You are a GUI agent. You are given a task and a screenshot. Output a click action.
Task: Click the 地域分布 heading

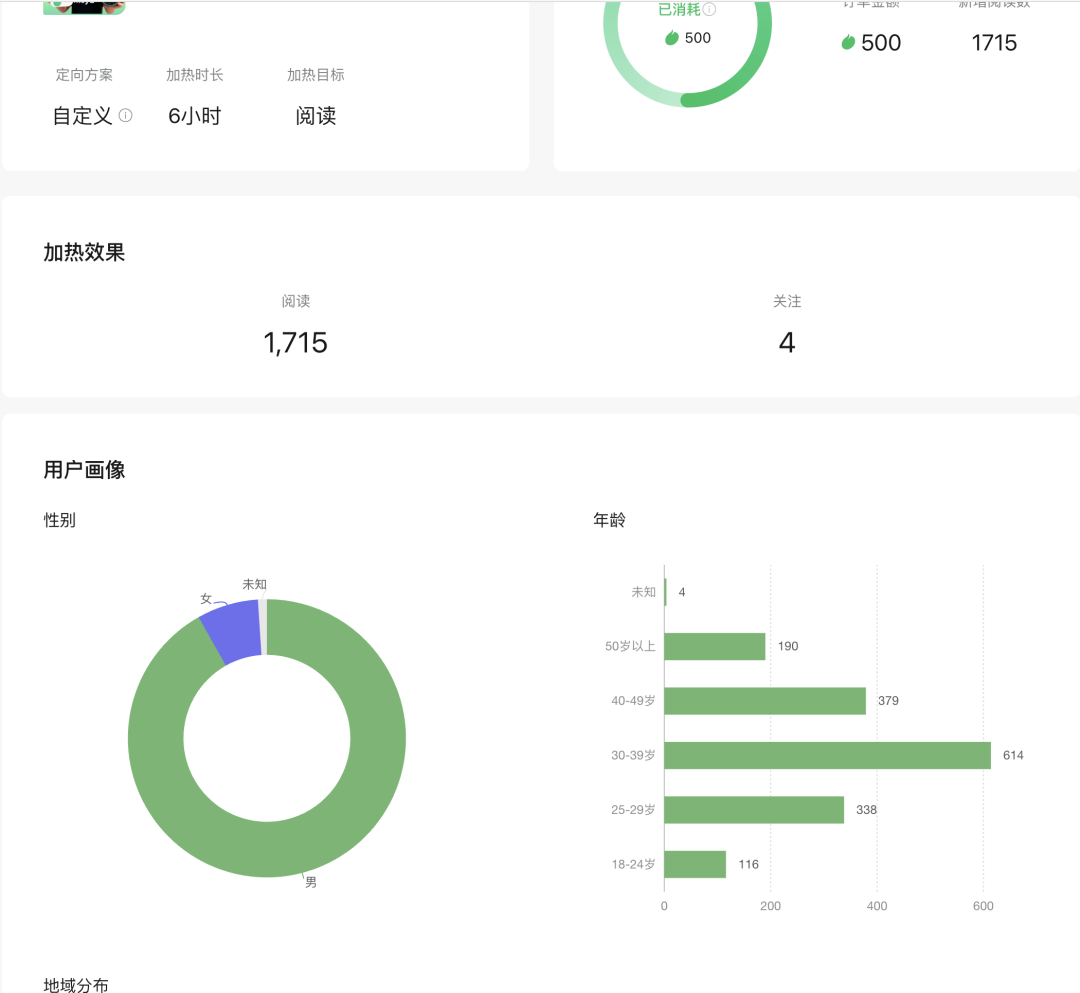76,985
